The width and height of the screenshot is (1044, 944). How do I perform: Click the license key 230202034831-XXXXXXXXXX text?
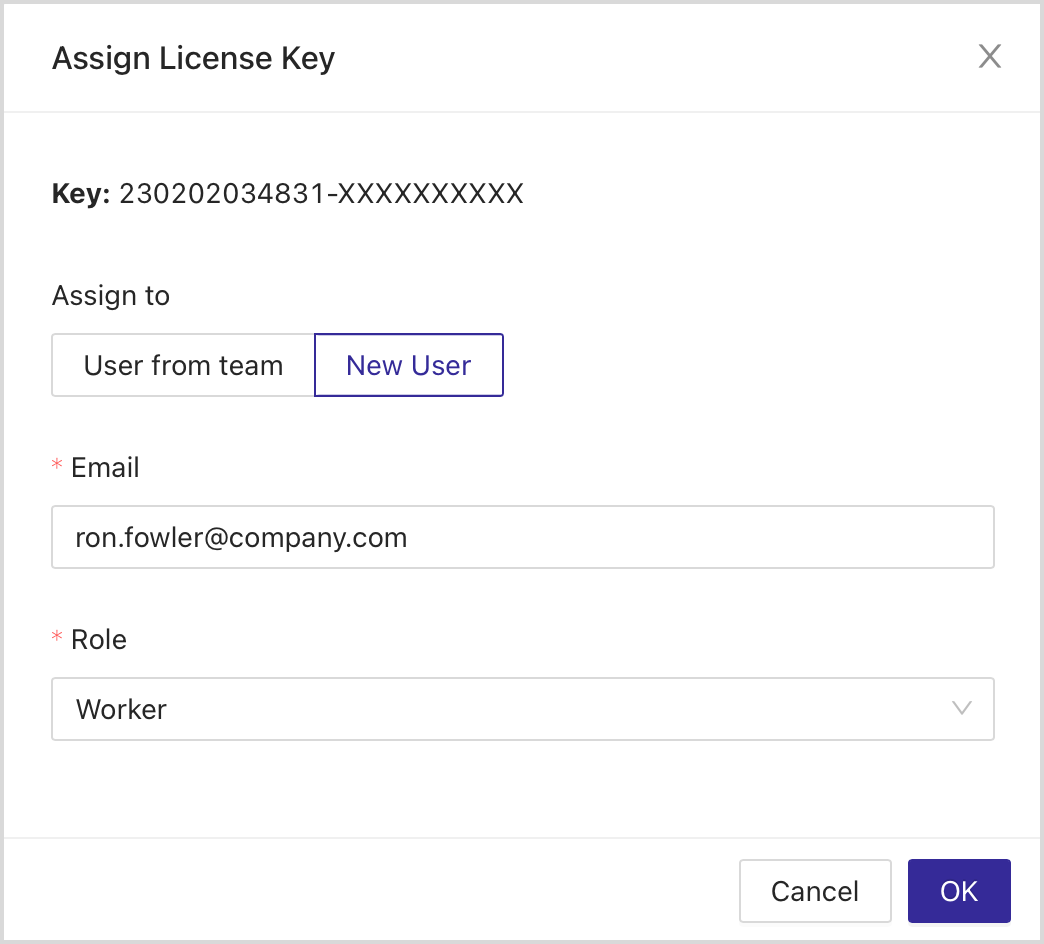click(x=322, y=193)
